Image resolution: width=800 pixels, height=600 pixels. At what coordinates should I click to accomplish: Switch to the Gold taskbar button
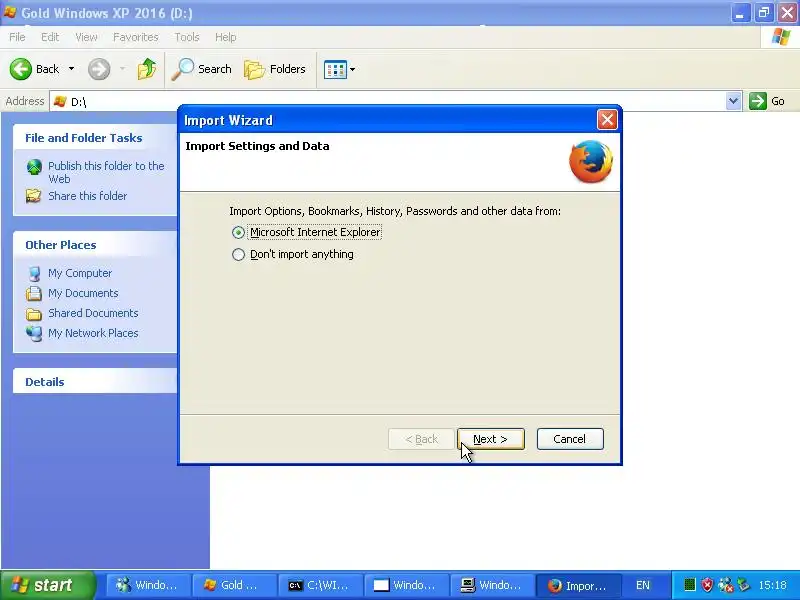point(234,585)
